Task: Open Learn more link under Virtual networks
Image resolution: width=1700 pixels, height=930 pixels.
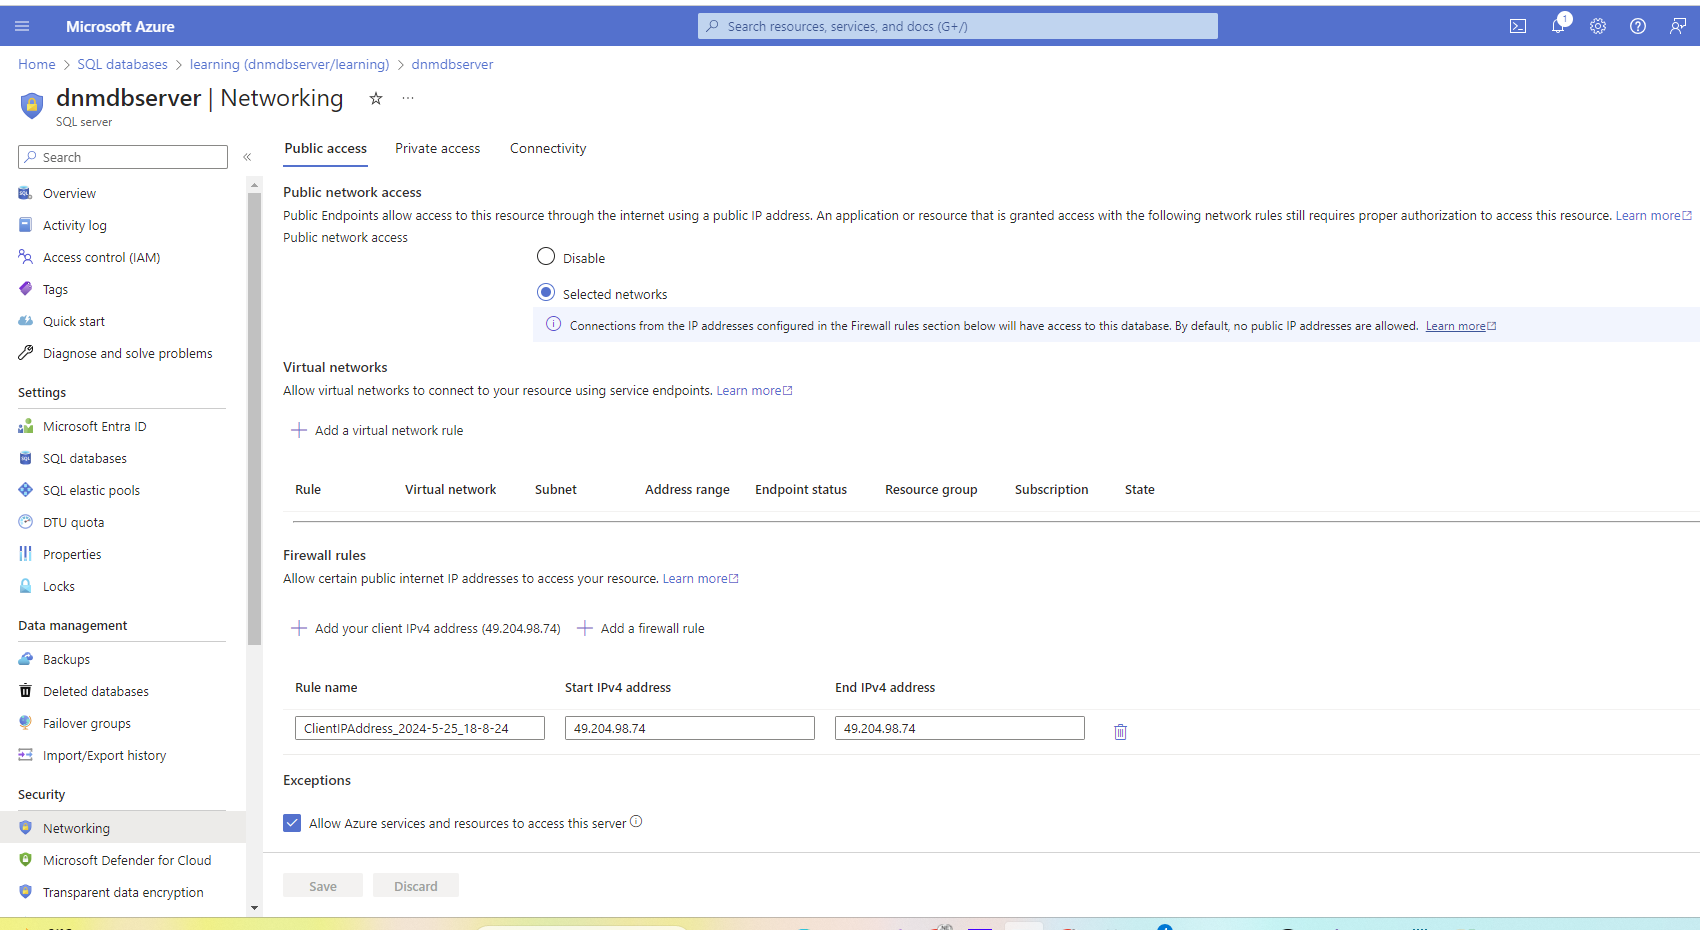Action: pos(754,390)
